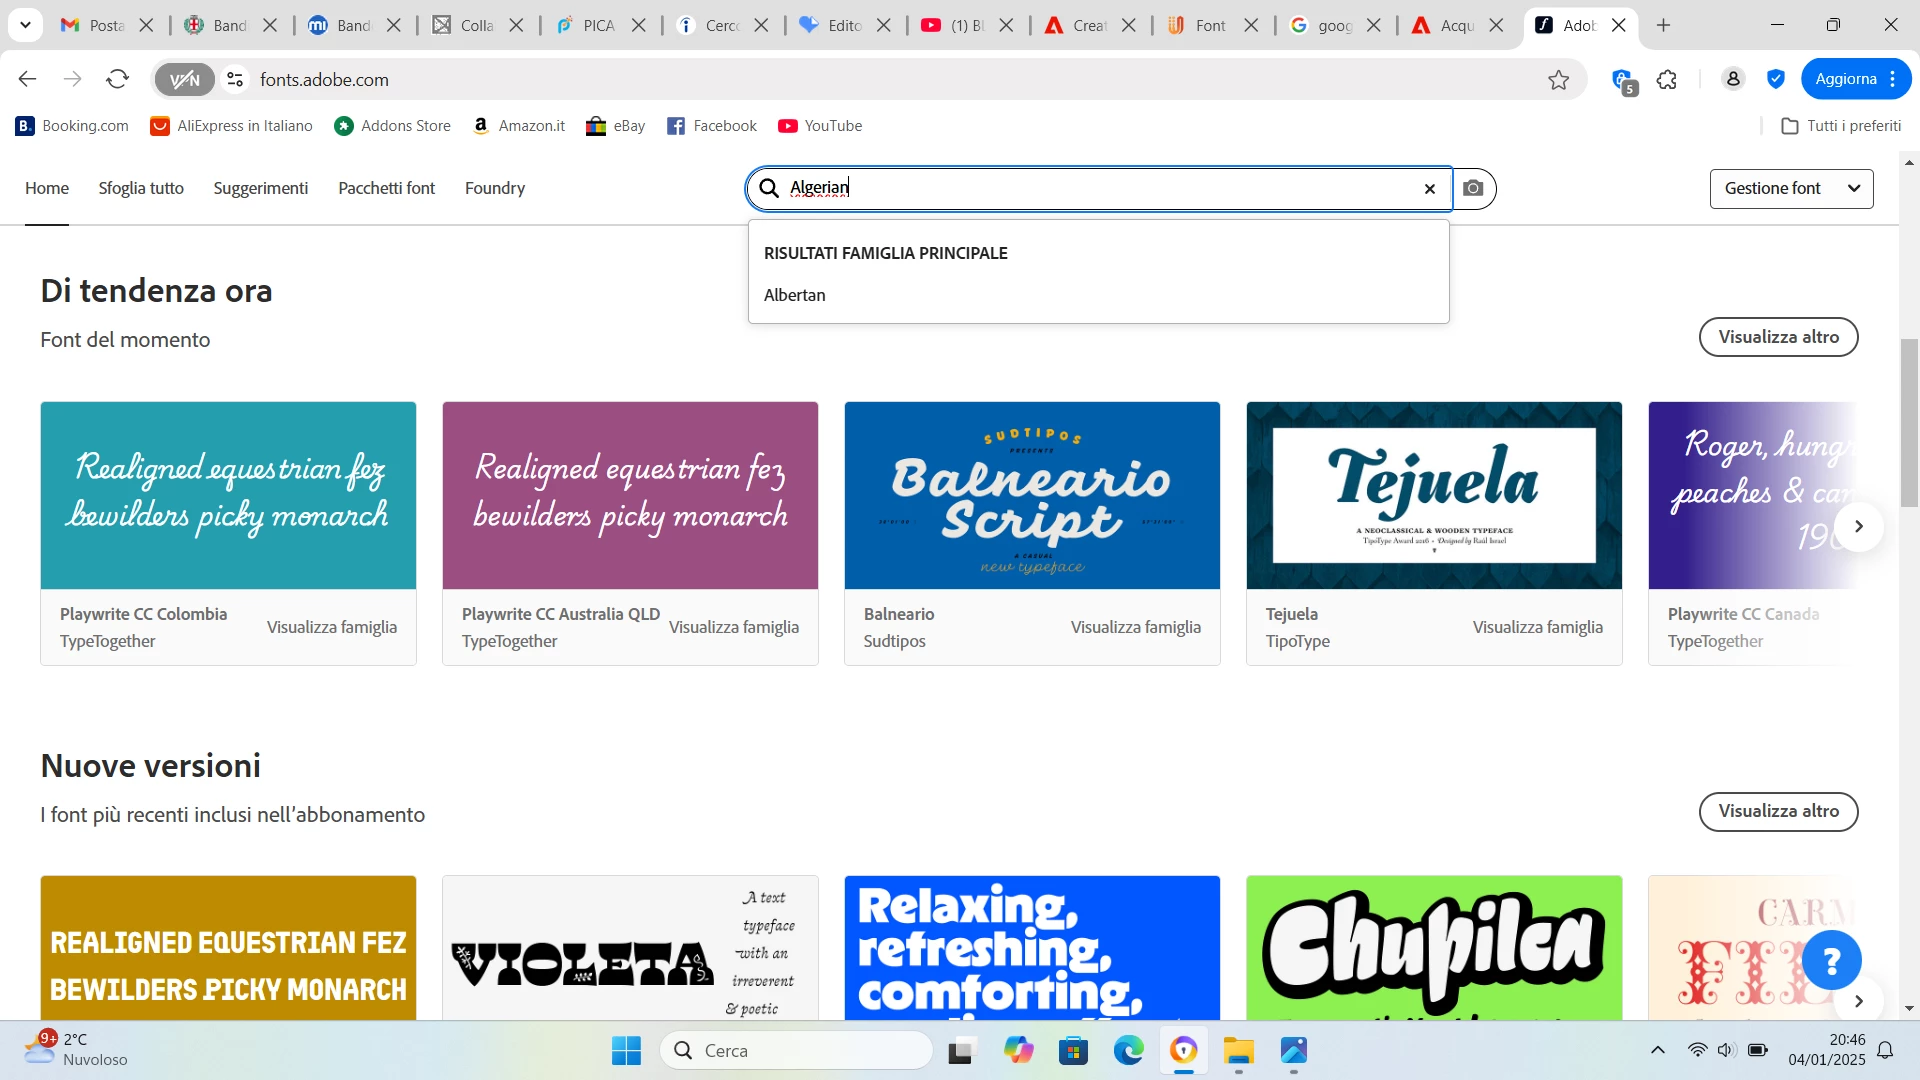Reload the page with the refresh icon

coord(118,79)
